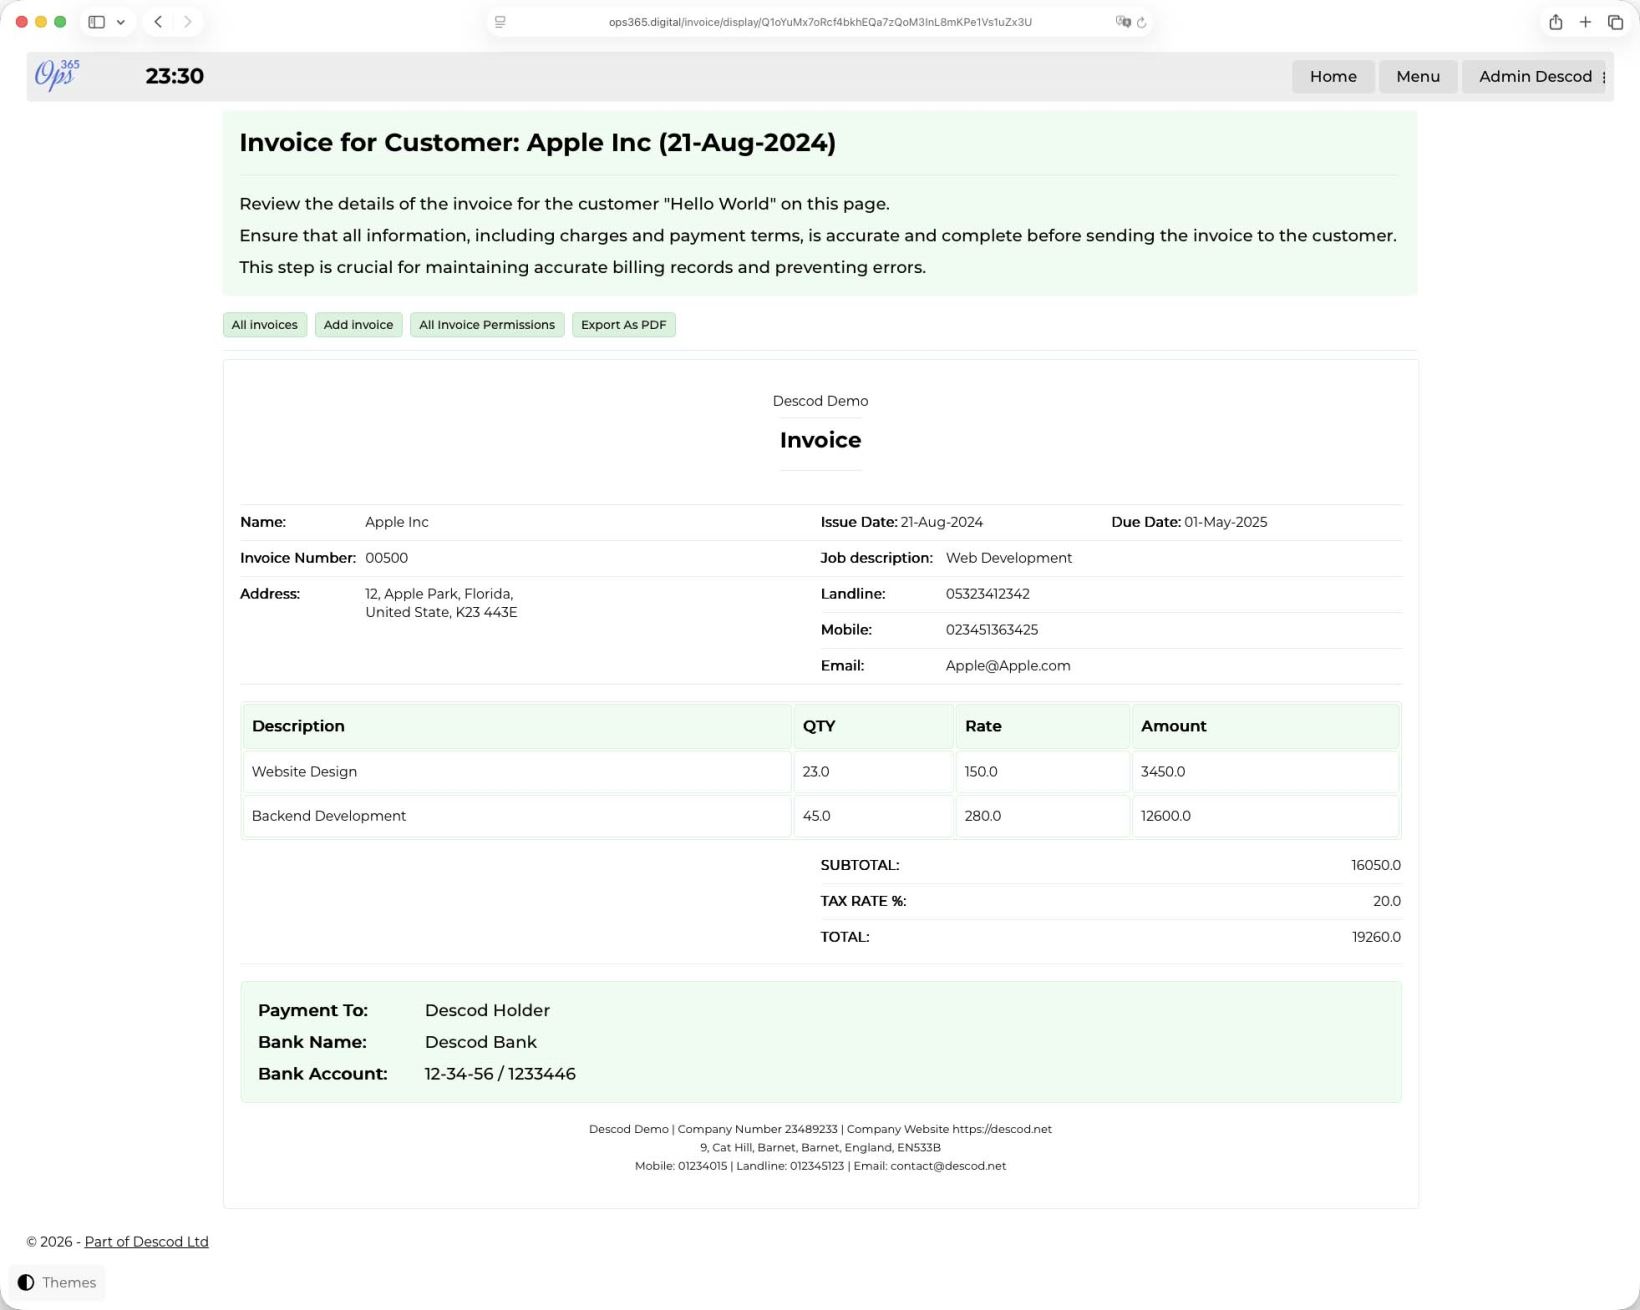Image resolution: width=1640 pixels, height=1310 pixels.
Task: View All Invoice Permissions
Action: 486,324
